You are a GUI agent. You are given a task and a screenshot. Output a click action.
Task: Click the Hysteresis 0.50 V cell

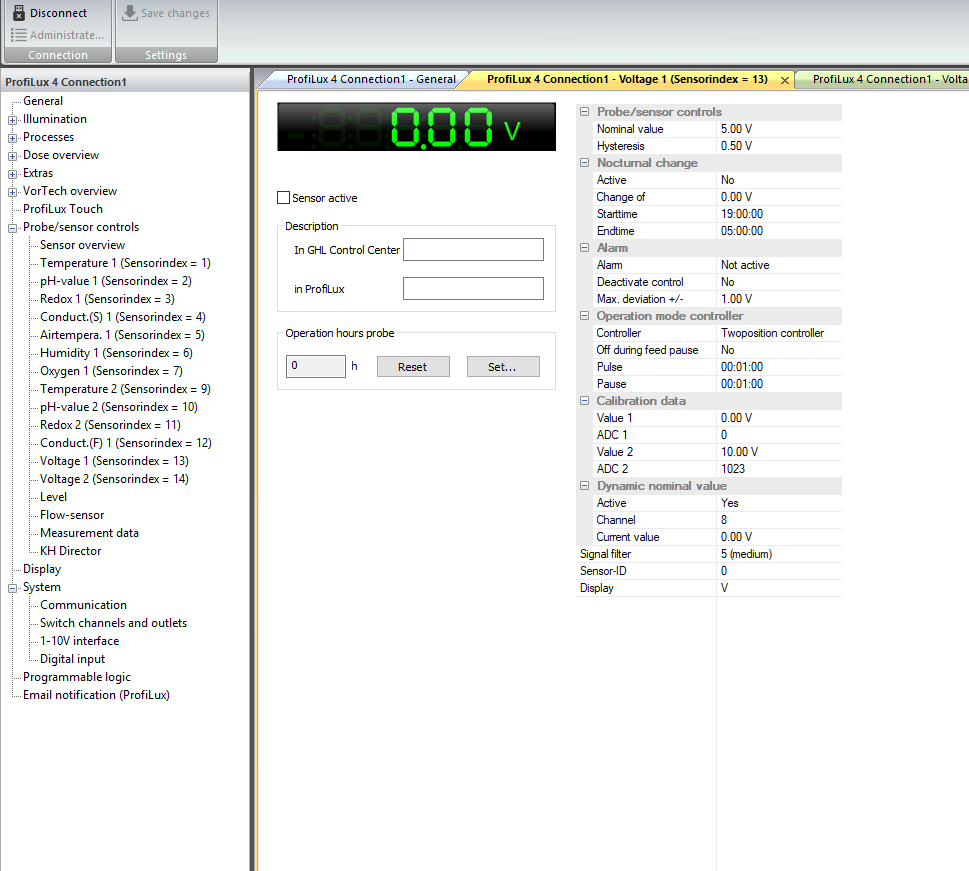click(x=779, y=146)
